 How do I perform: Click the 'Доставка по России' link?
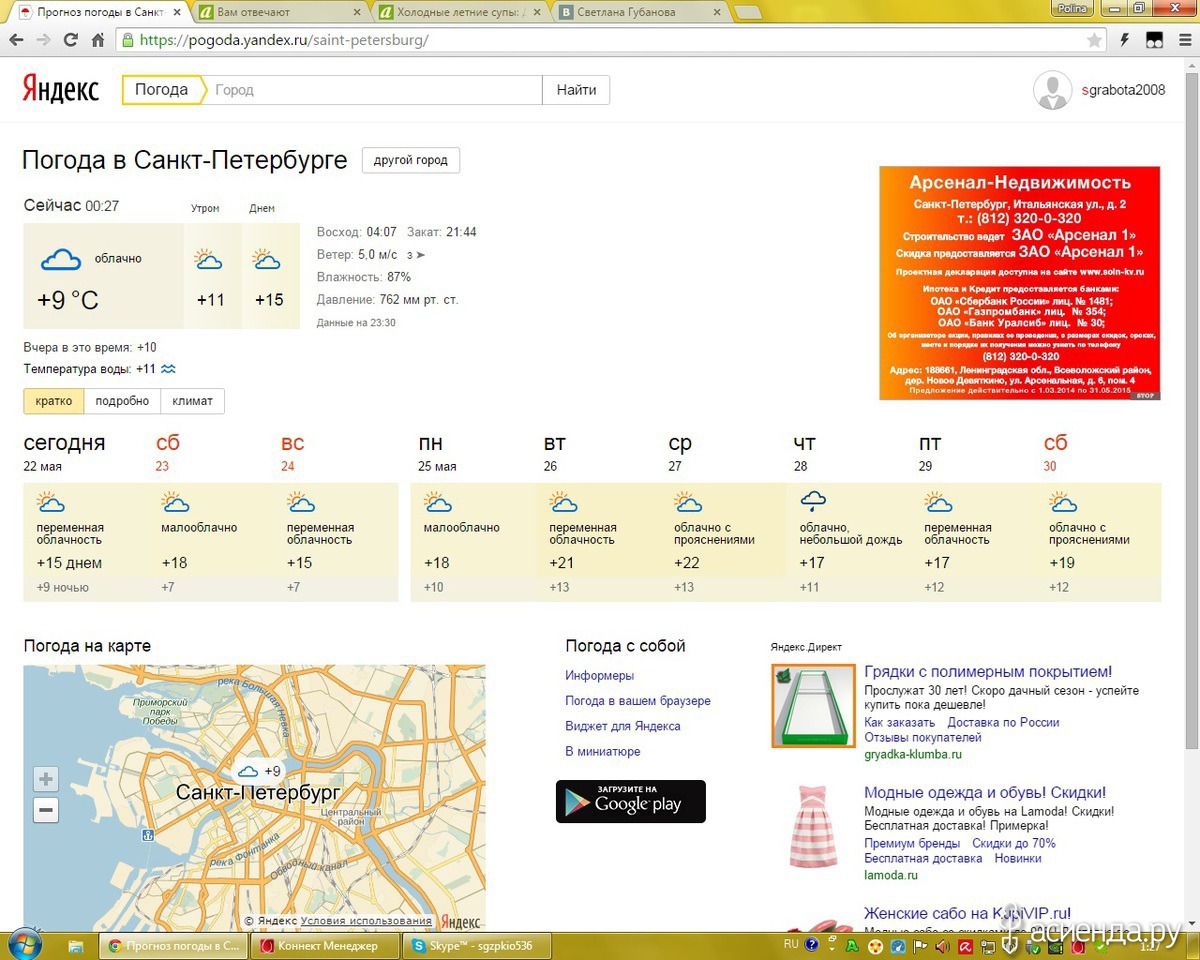tap(1003, 722)
